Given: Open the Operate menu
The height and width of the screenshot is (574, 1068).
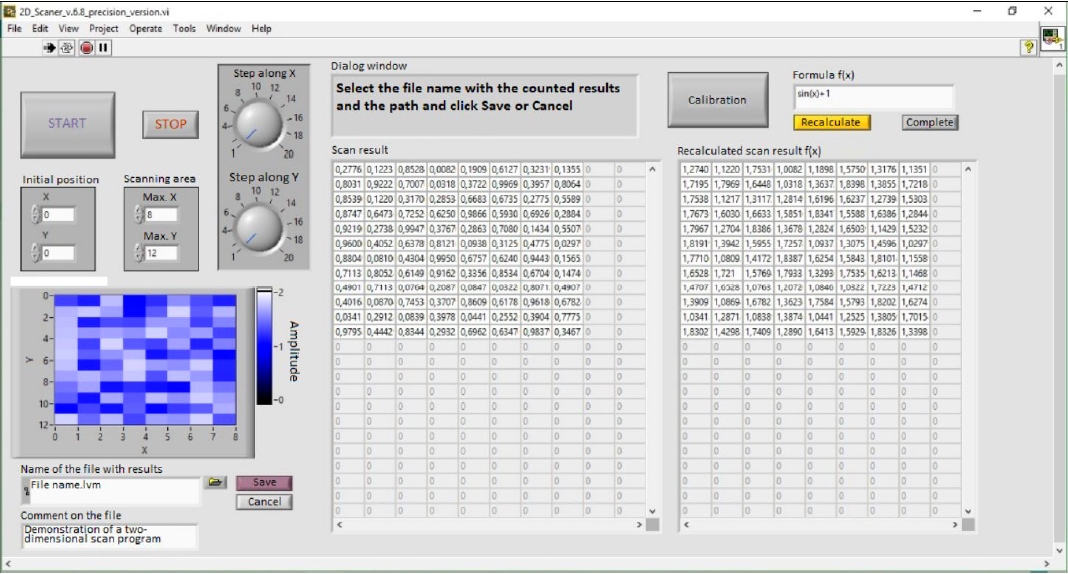Looking at the screenshot, I should click(146, 29).
